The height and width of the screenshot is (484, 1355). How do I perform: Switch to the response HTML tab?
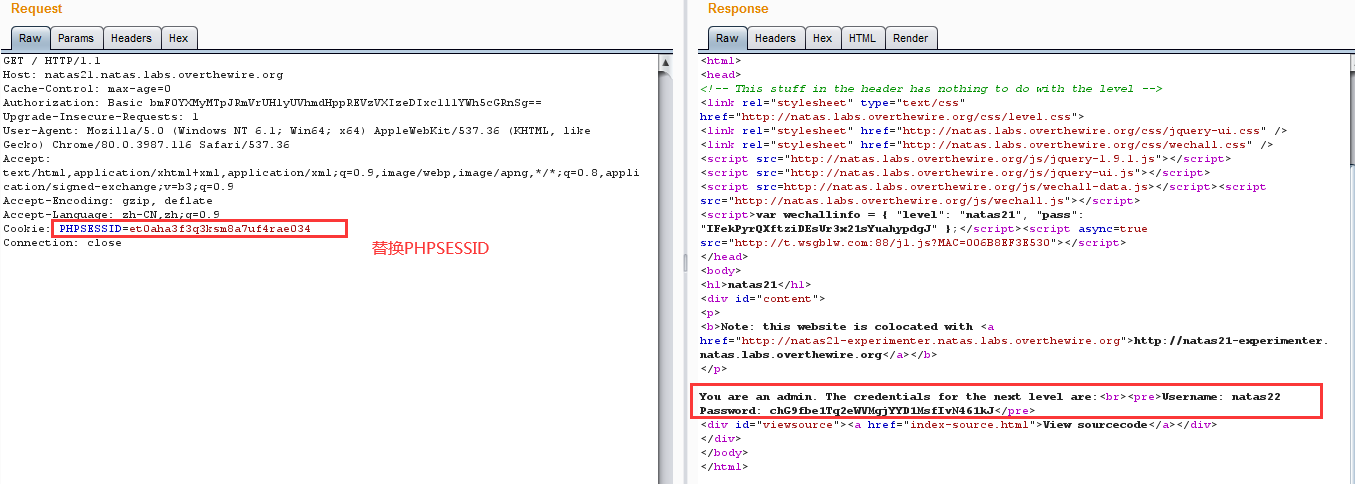pyautogui.click(x=861, y=38)
